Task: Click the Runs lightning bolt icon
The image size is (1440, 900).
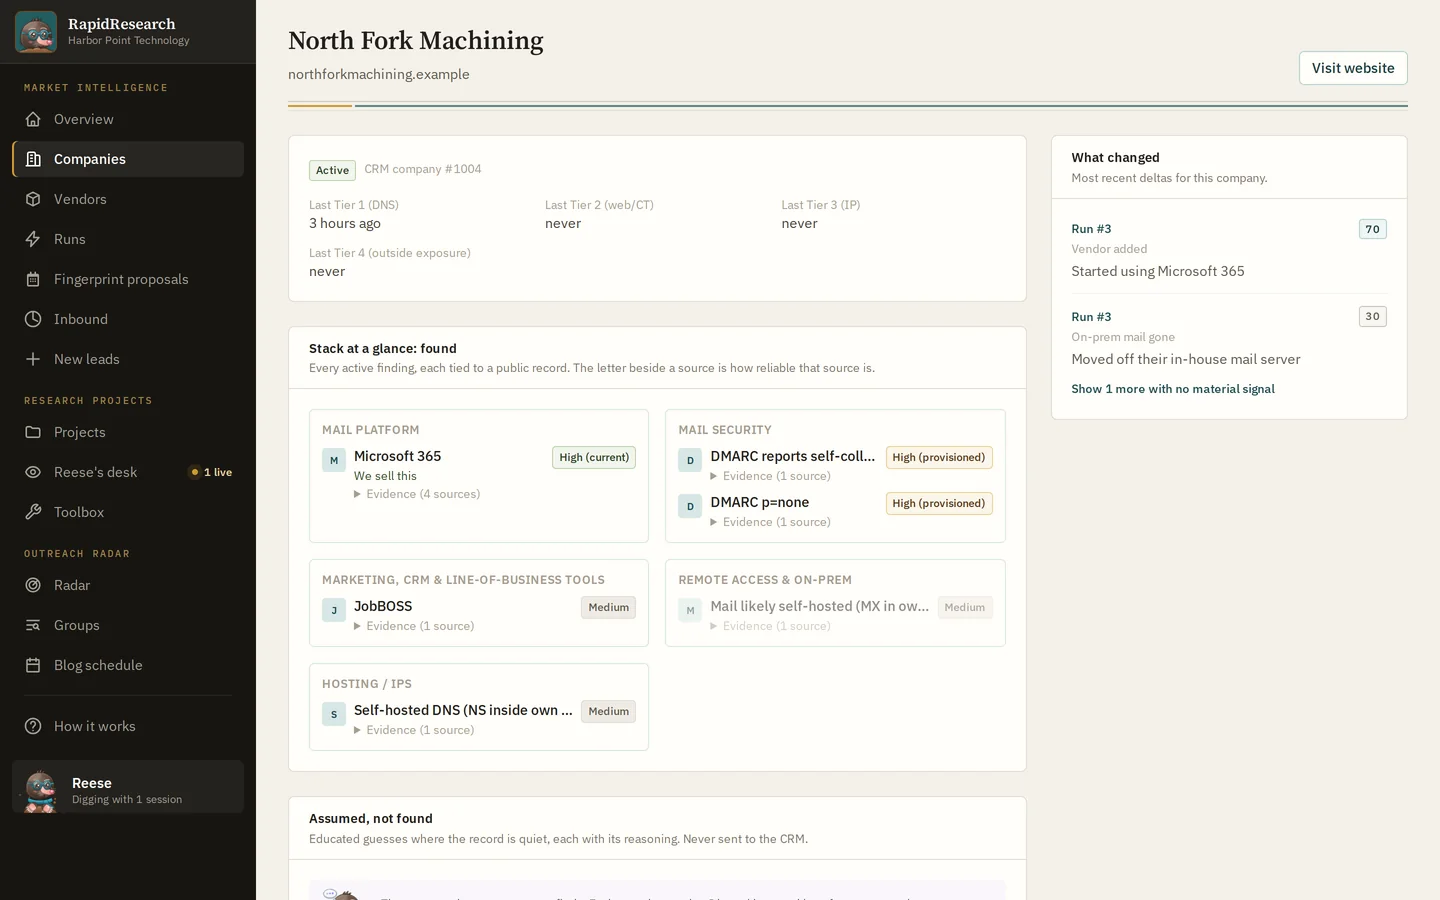Action: click(33, 239)
